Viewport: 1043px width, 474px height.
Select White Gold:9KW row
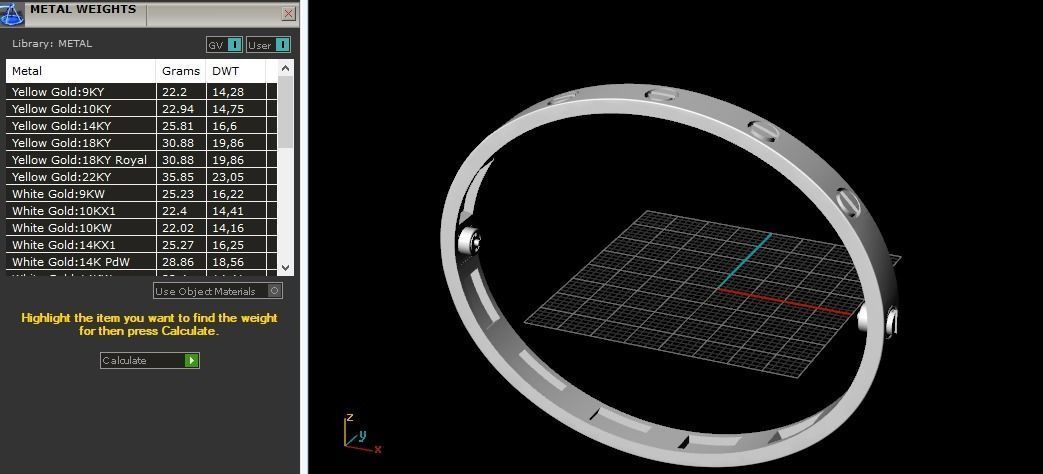142,194
